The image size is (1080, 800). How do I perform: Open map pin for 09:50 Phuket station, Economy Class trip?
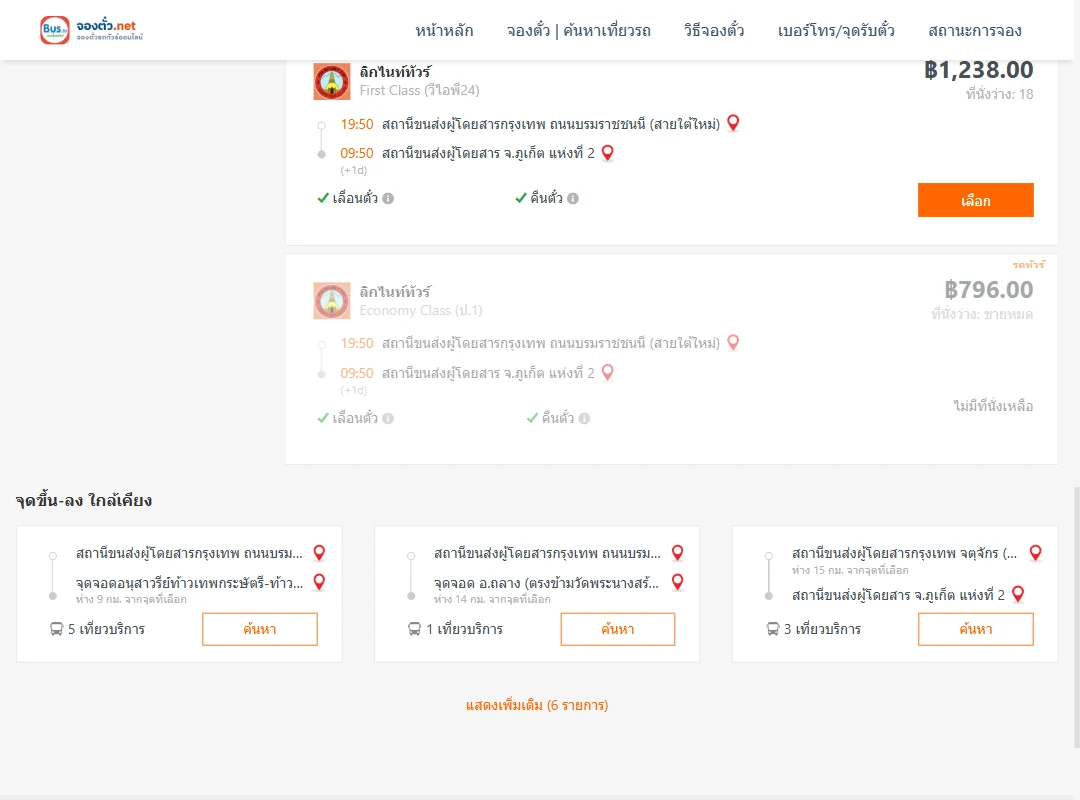[608, 373]
